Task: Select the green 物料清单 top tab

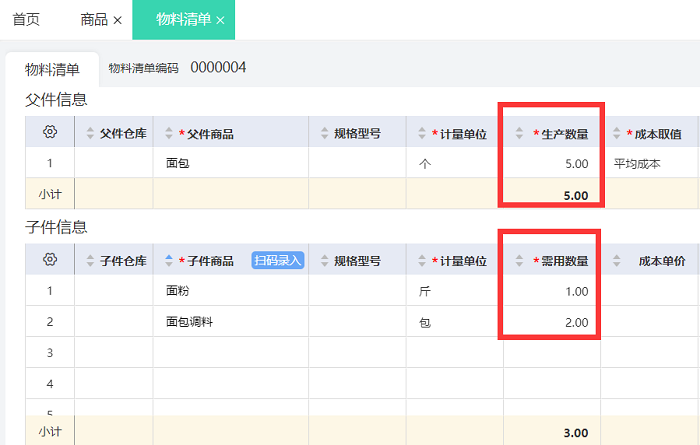Action: pos(183,19)
